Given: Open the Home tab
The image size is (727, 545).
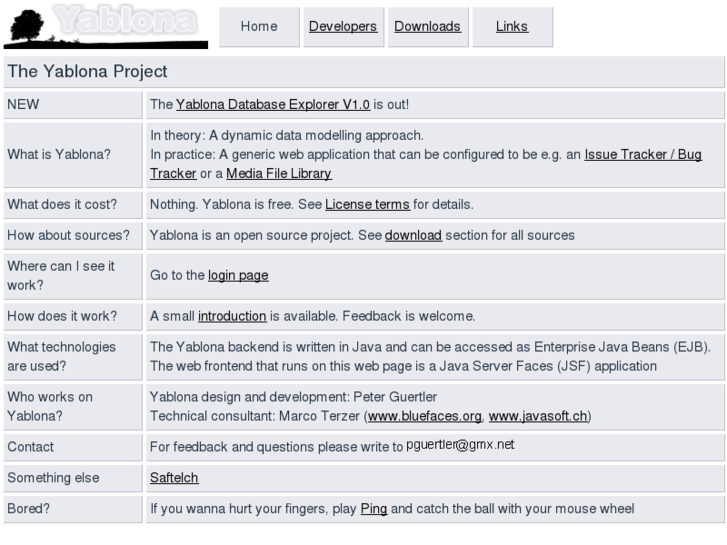Looking at the screenshot, I should pos(259,26).
